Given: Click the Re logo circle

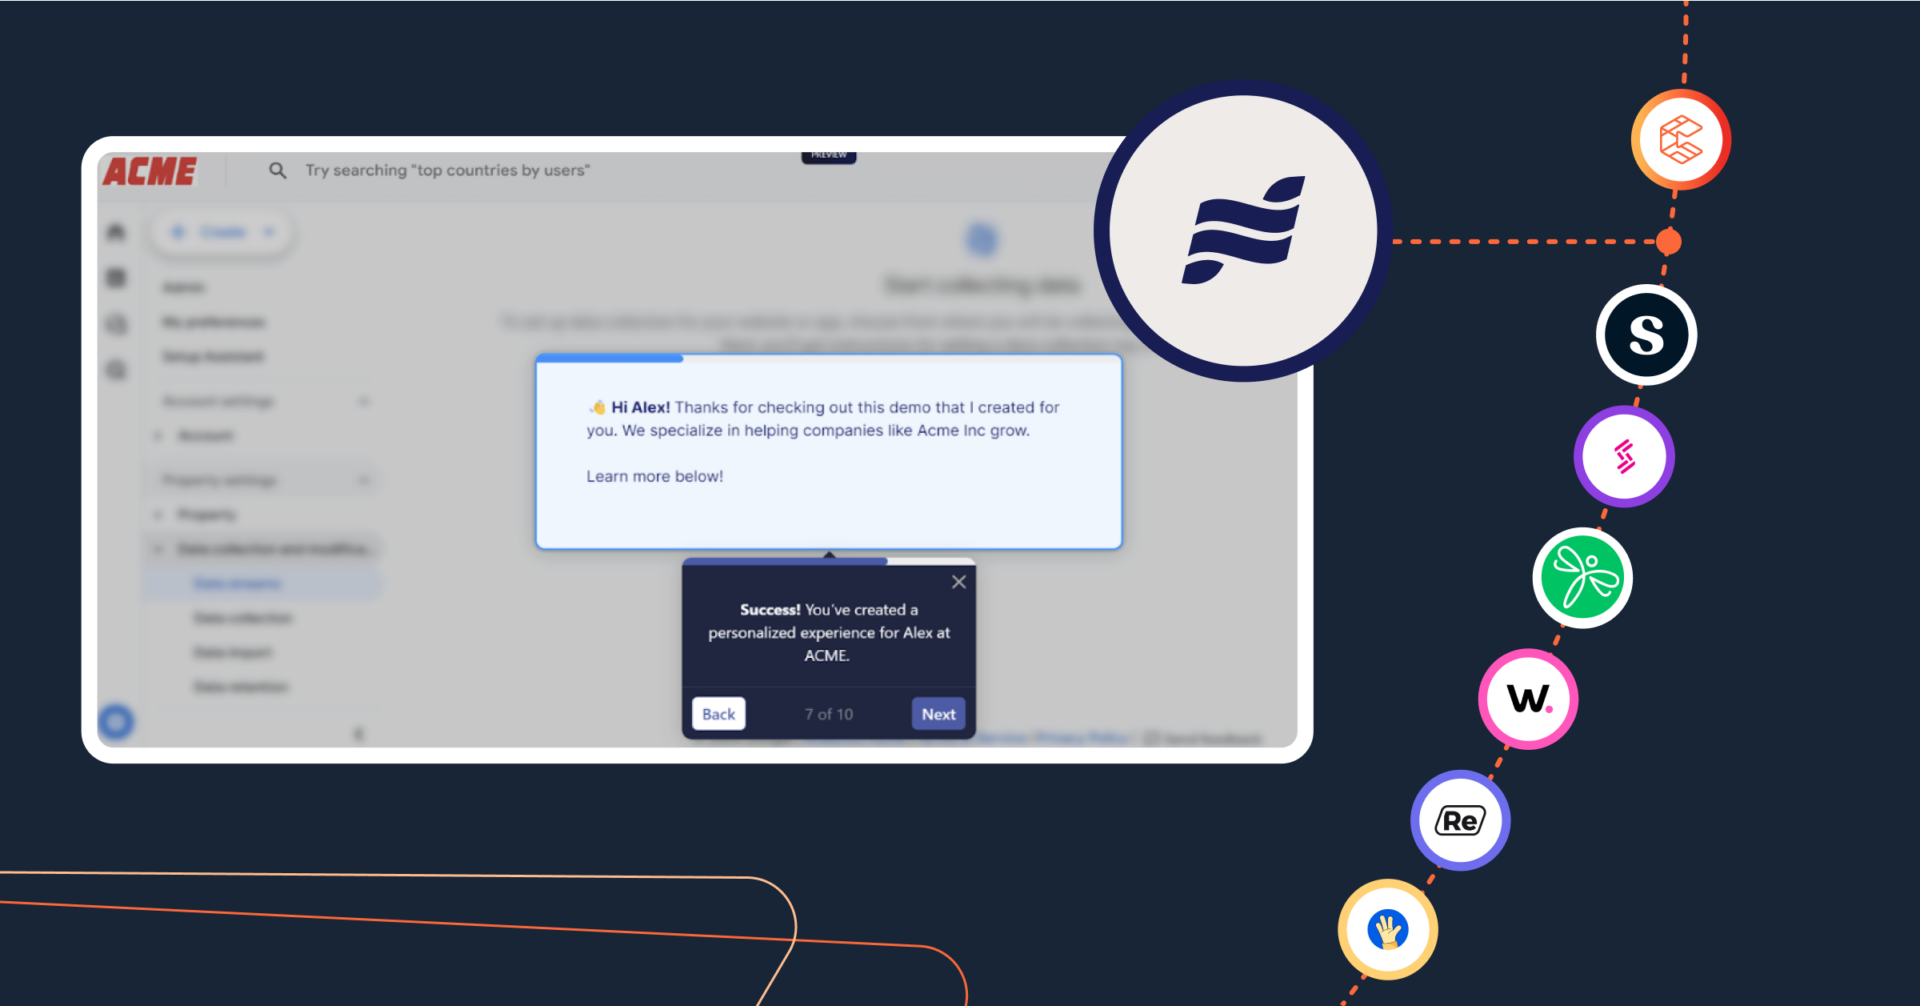Looking at the screenshot, I should tap(1460, 820).
